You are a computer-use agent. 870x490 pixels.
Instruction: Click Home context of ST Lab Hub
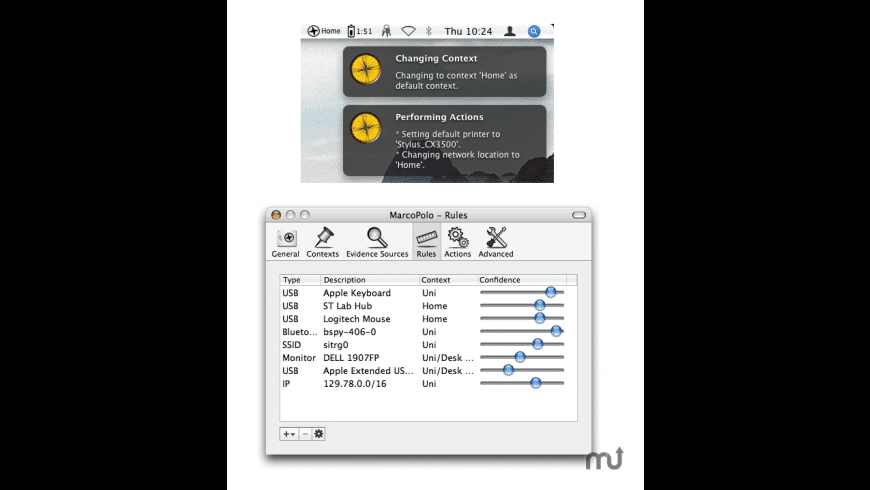pos(434,306)
